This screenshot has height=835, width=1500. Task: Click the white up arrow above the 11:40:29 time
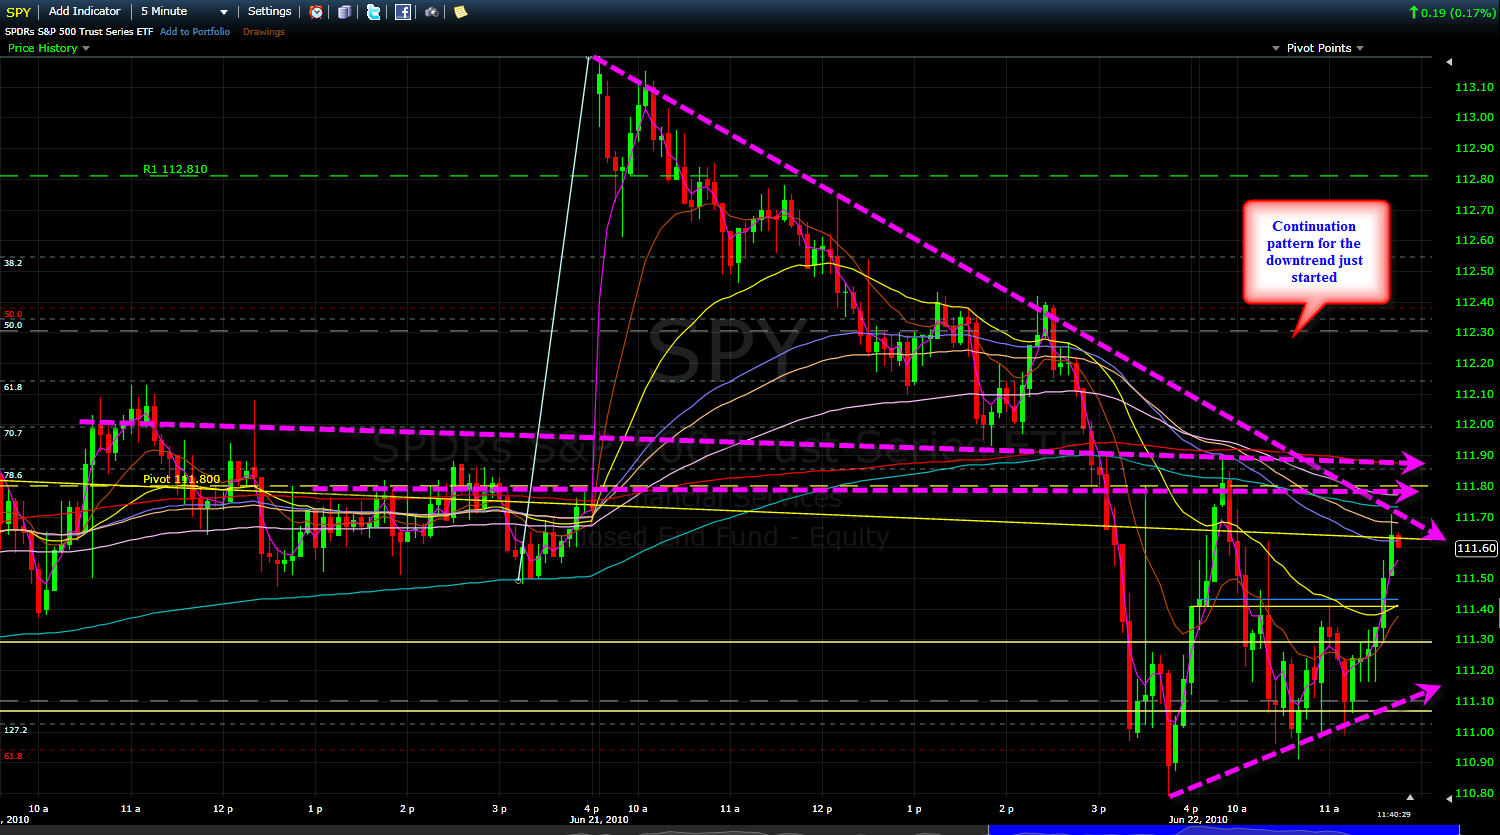1411,797
